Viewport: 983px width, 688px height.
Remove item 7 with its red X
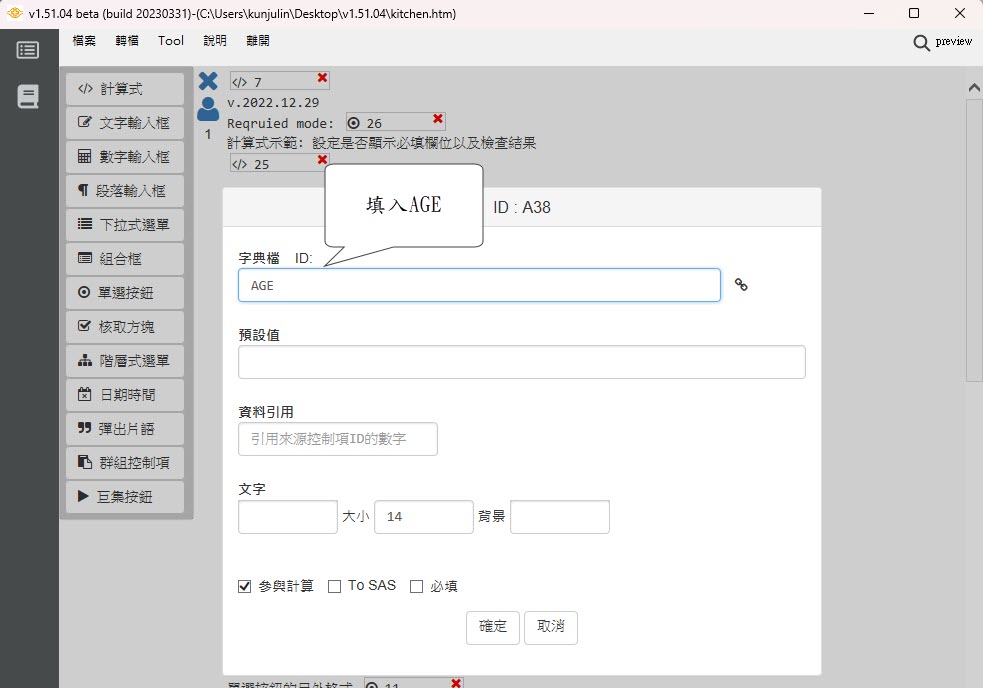click(x=322, y=78)
